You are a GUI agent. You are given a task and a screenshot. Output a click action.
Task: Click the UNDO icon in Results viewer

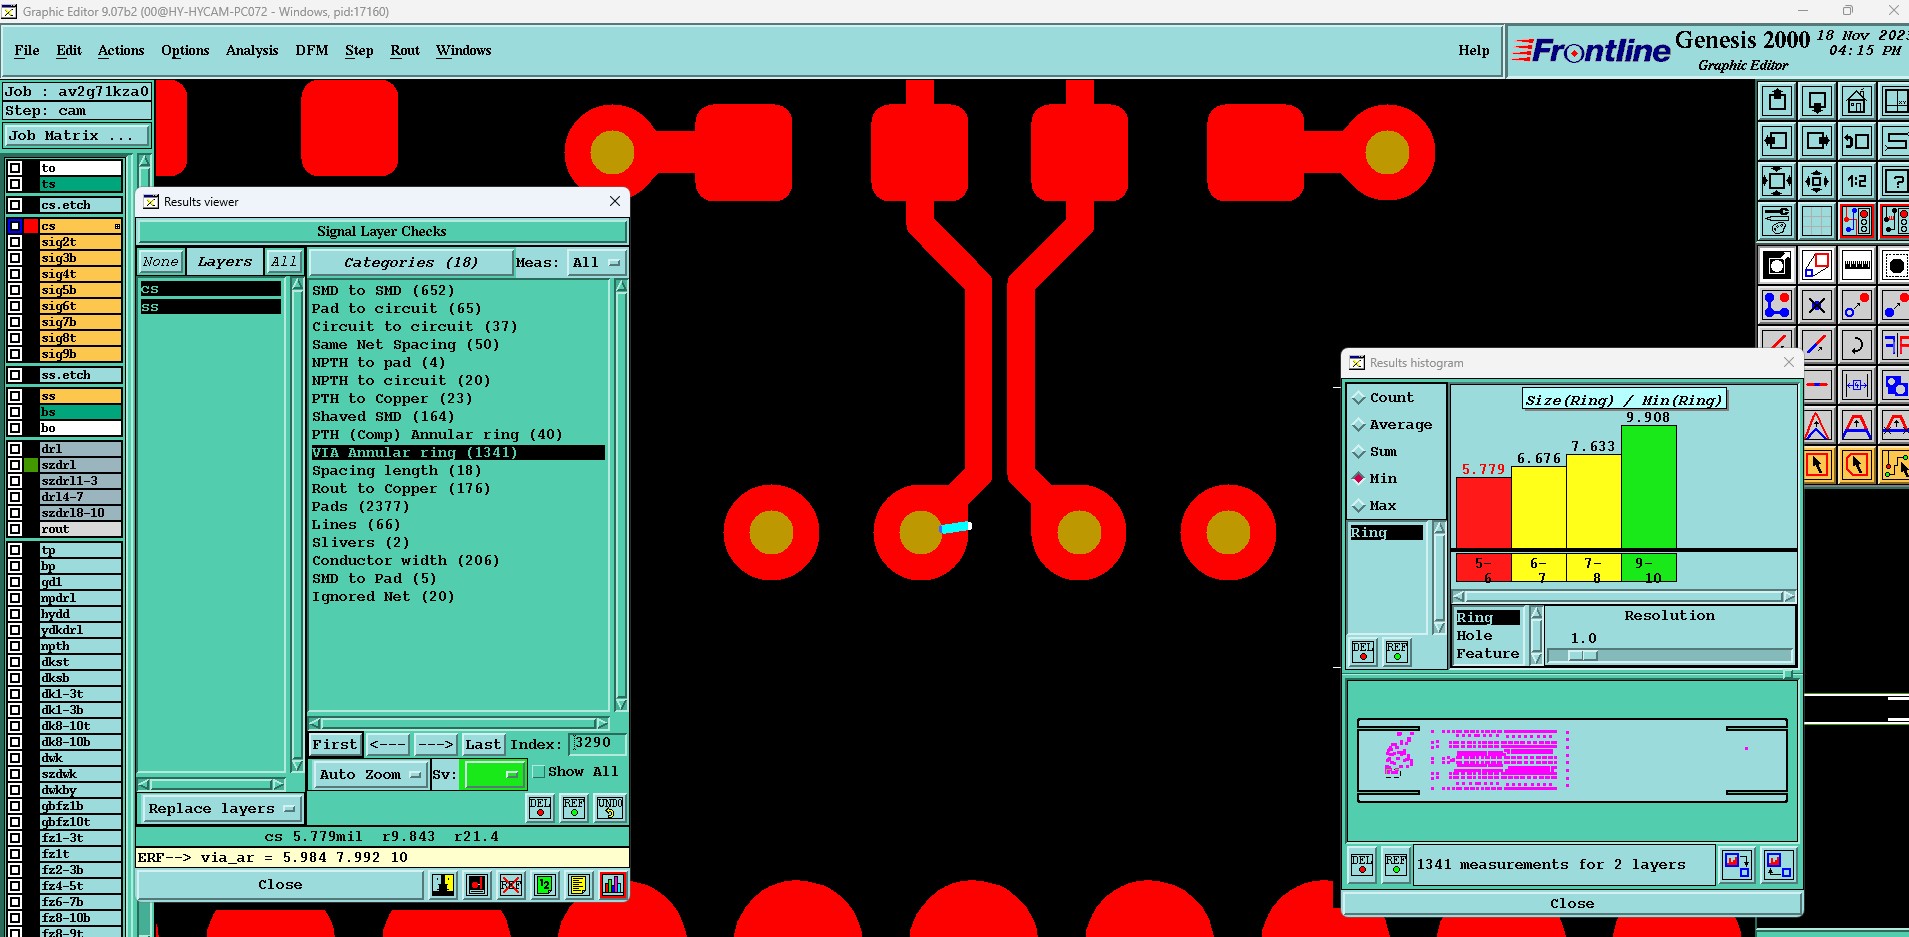point(610,807)
